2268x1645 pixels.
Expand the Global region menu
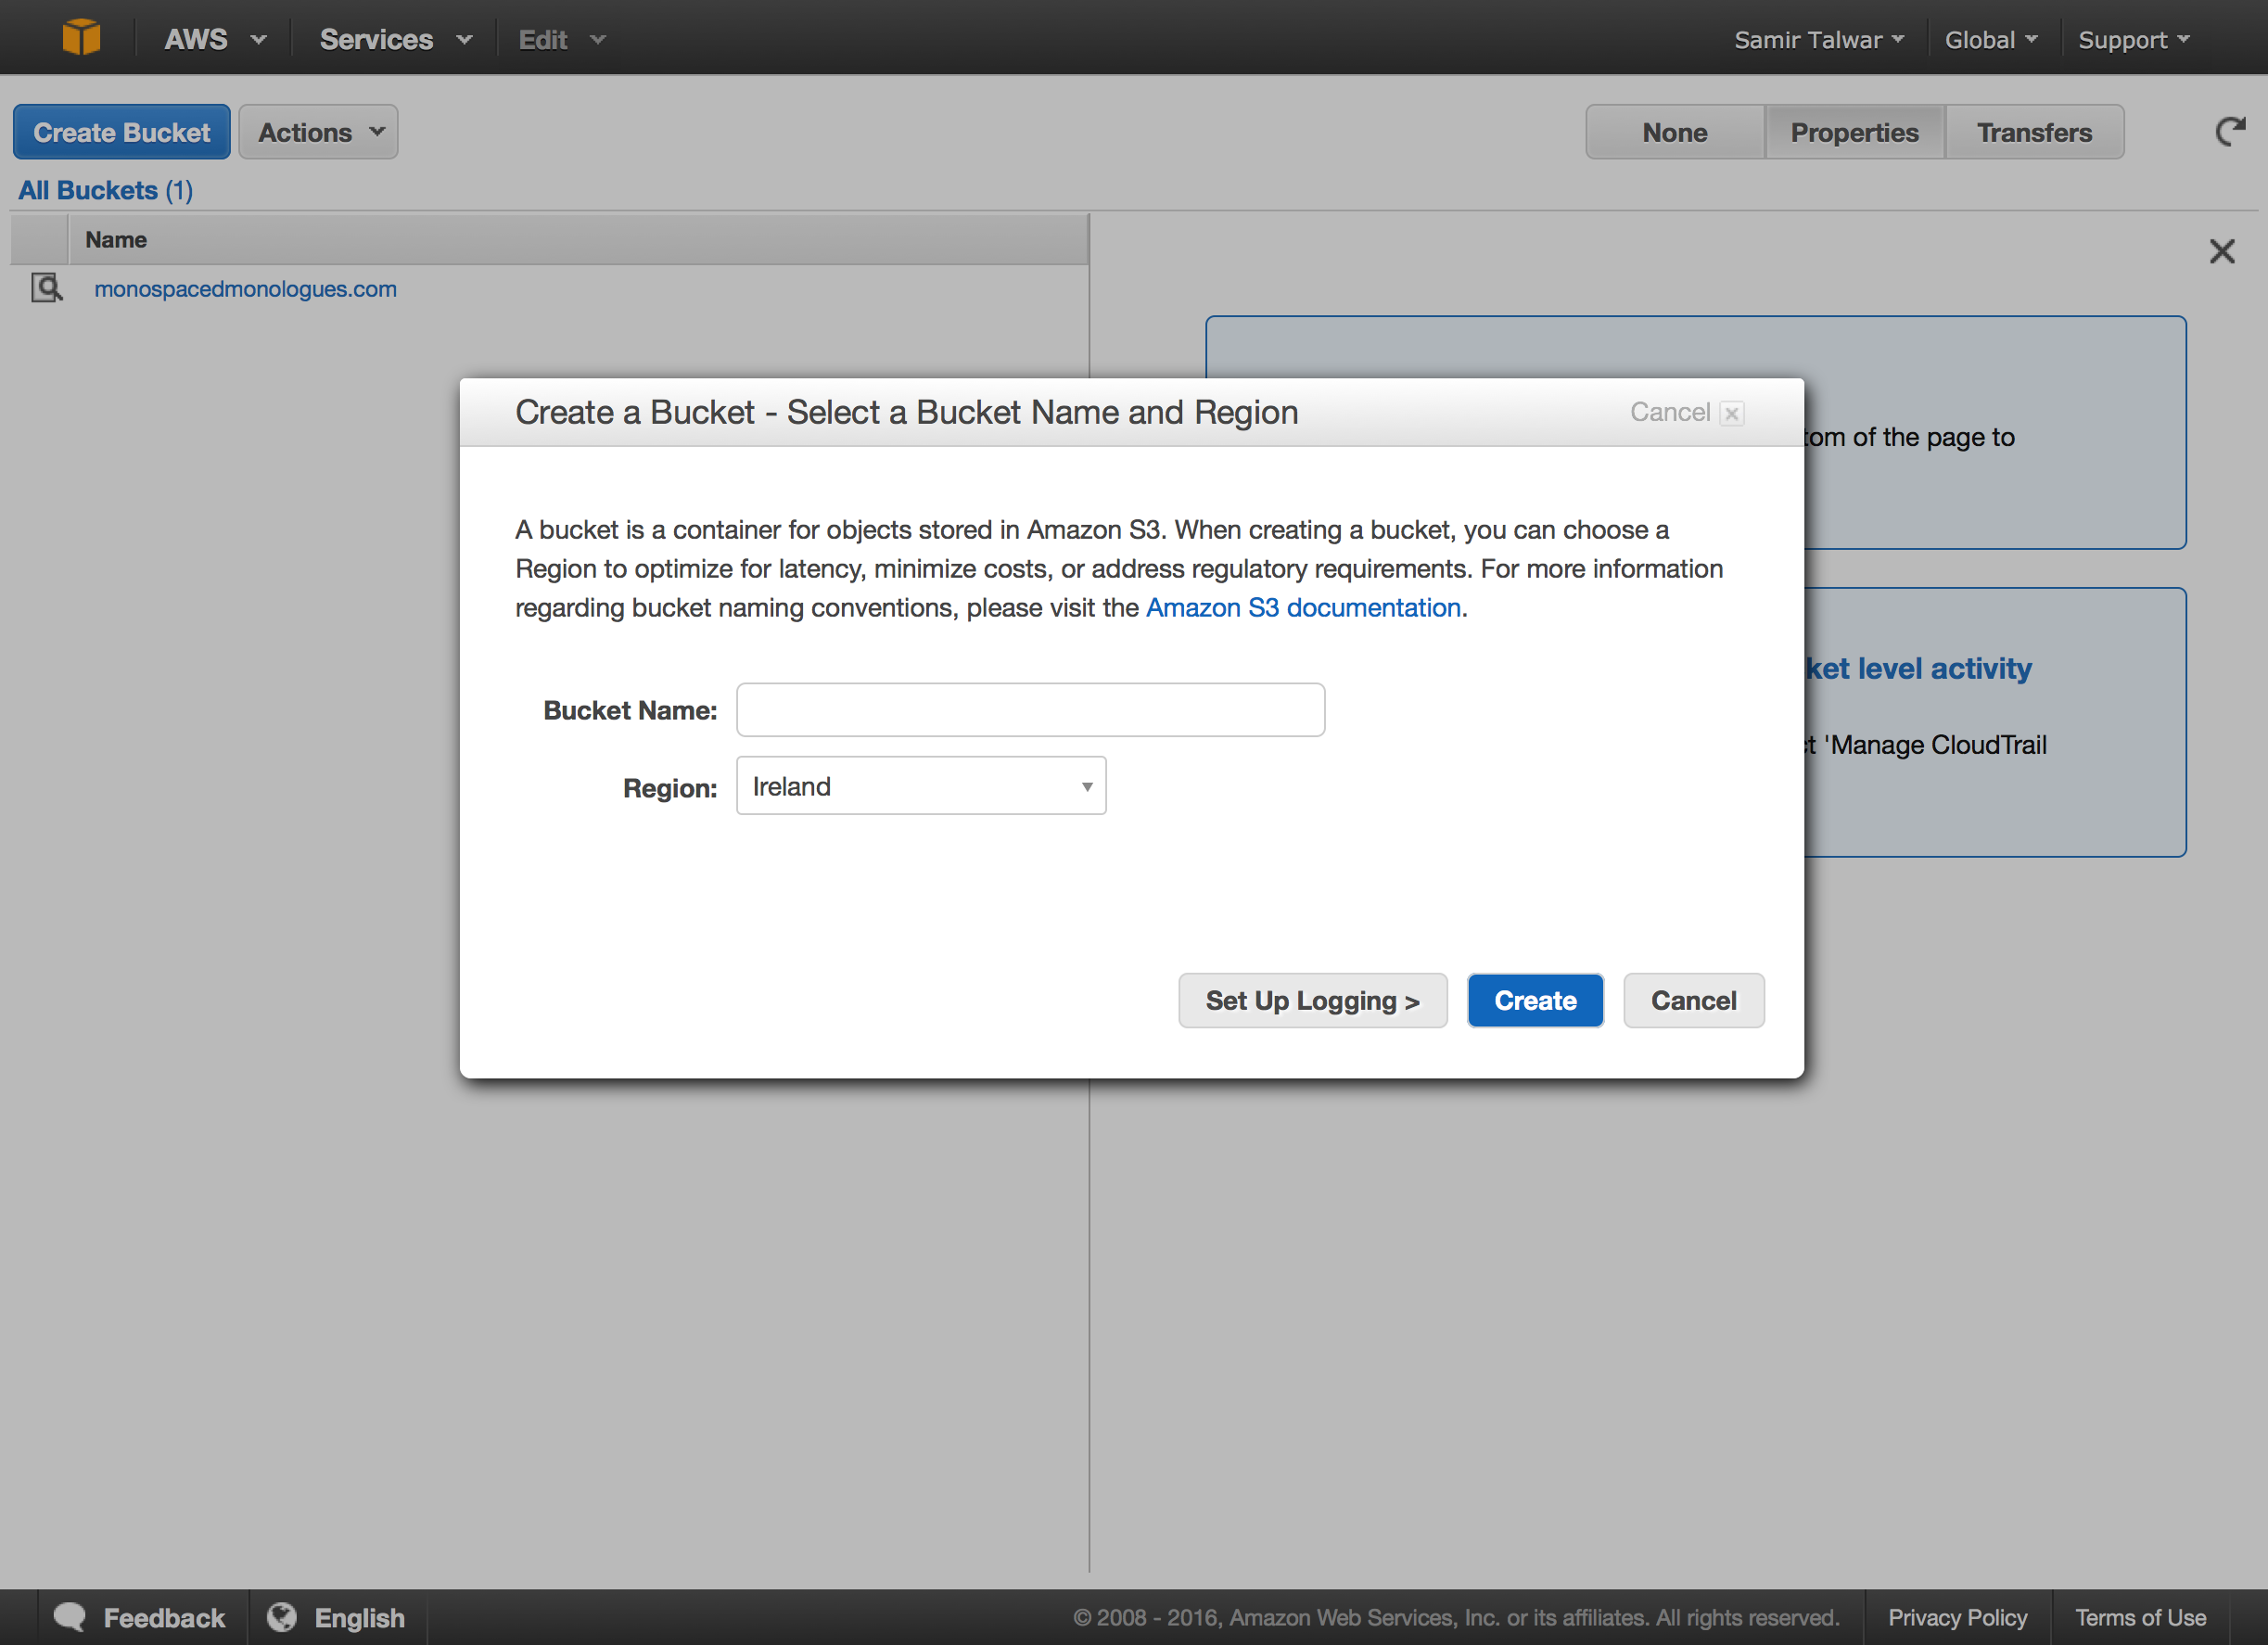[1989, 40]
